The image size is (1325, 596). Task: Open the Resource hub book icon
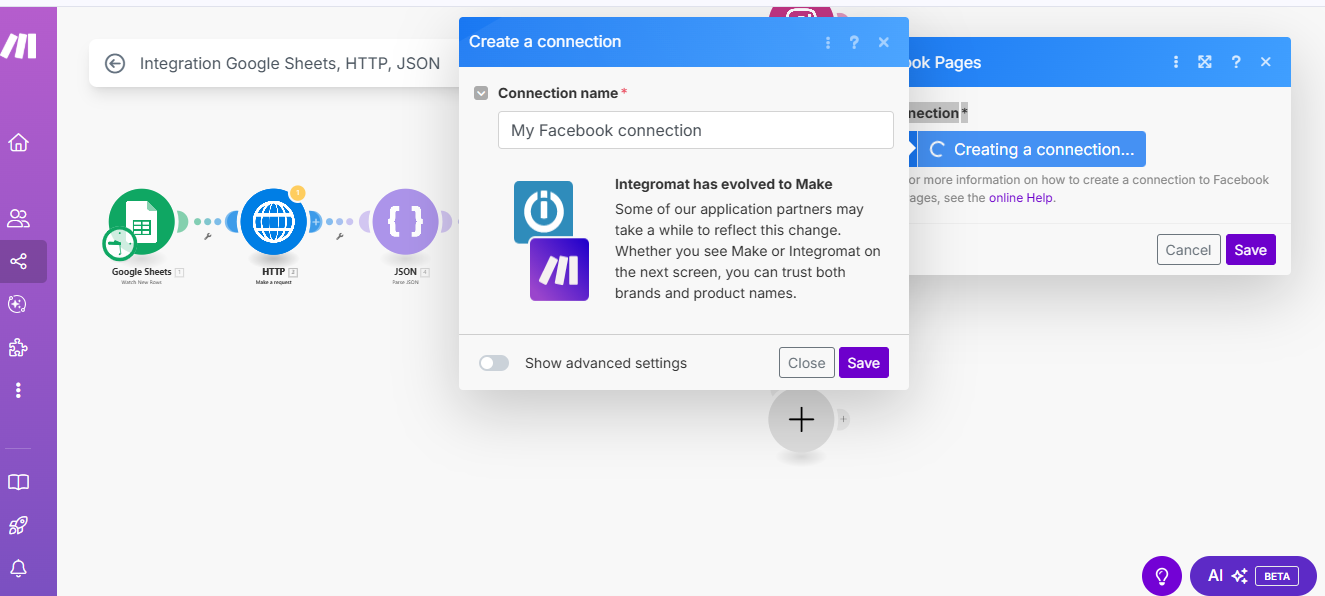click(x=18, y=482)
